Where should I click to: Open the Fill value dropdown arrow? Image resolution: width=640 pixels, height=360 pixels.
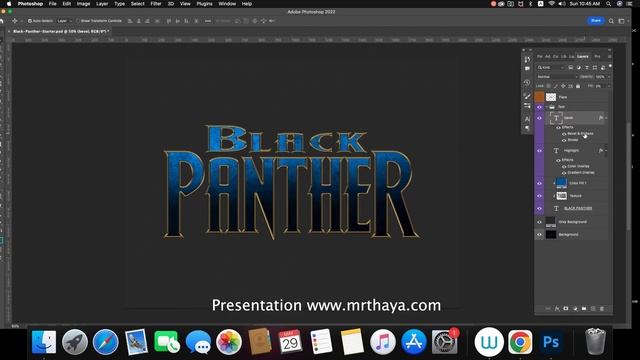(x=609, y=86)
